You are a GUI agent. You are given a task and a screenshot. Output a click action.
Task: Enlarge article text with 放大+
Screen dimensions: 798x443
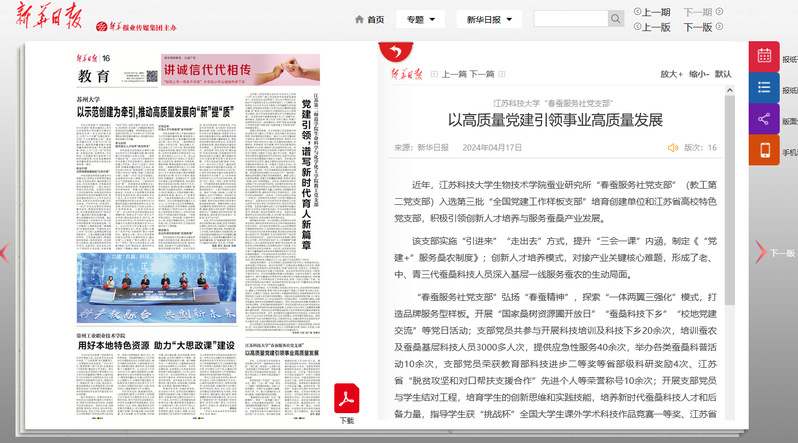671,74
